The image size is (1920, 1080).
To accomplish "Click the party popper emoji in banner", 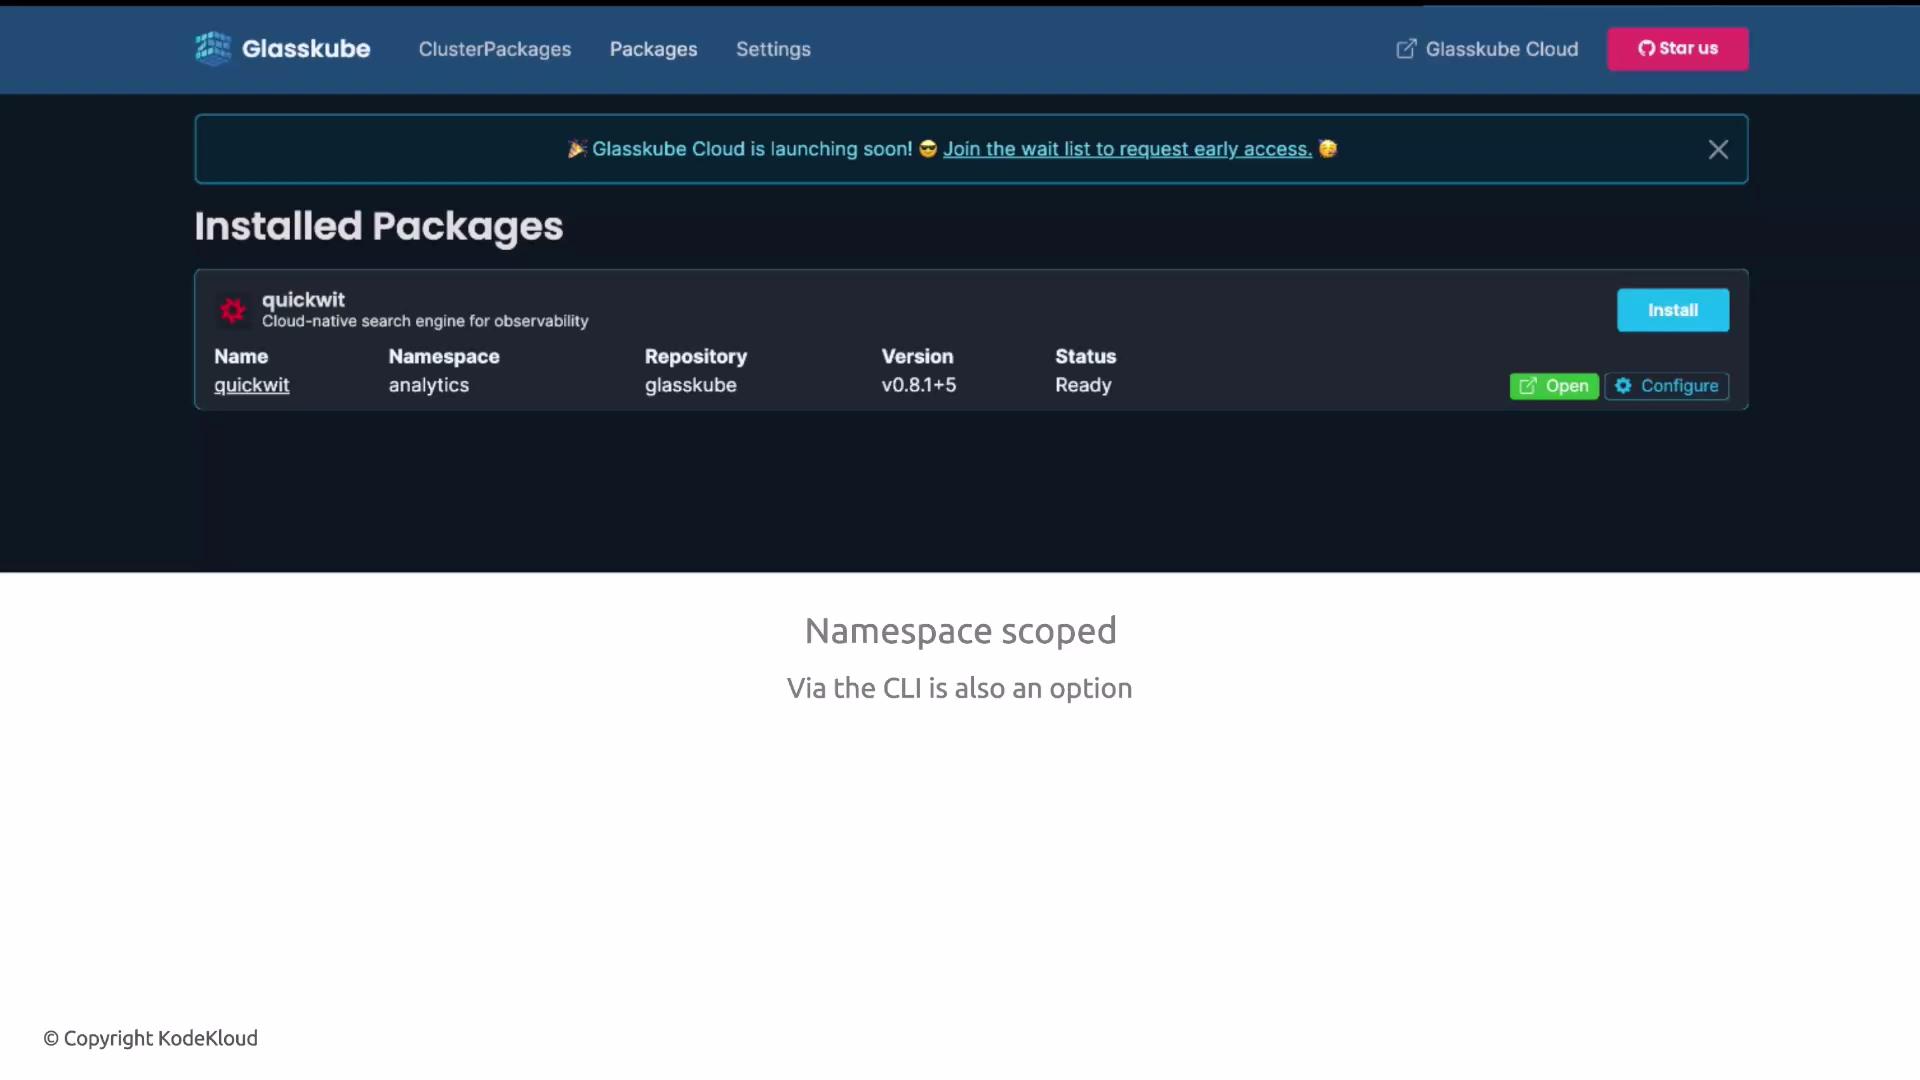I will 577,149.
